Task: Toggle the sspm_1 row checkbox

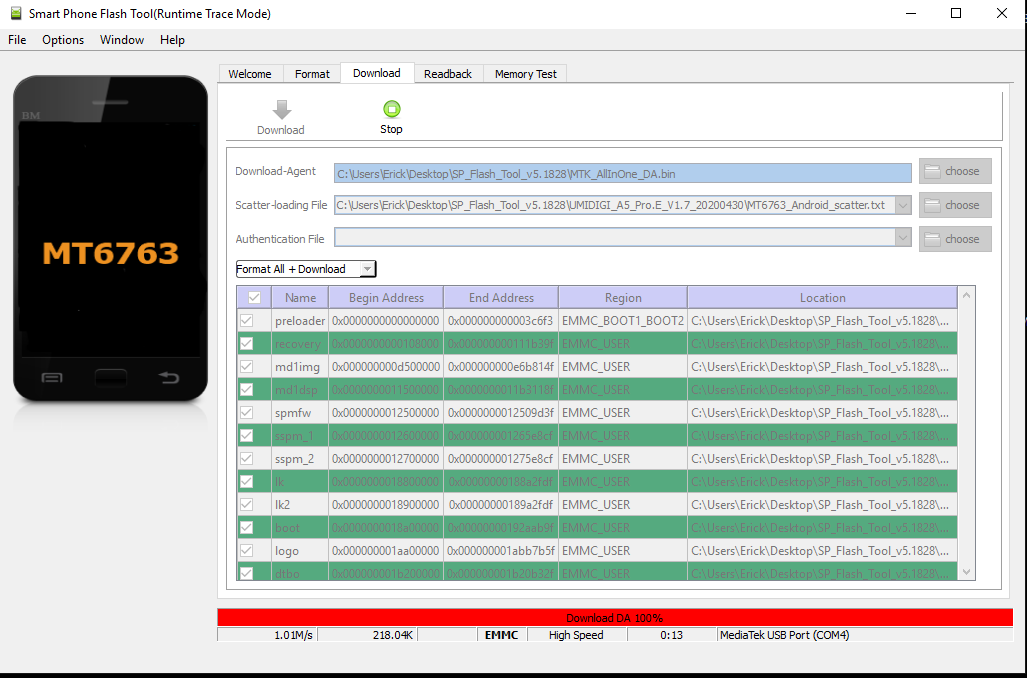Action: click(246, 436)
